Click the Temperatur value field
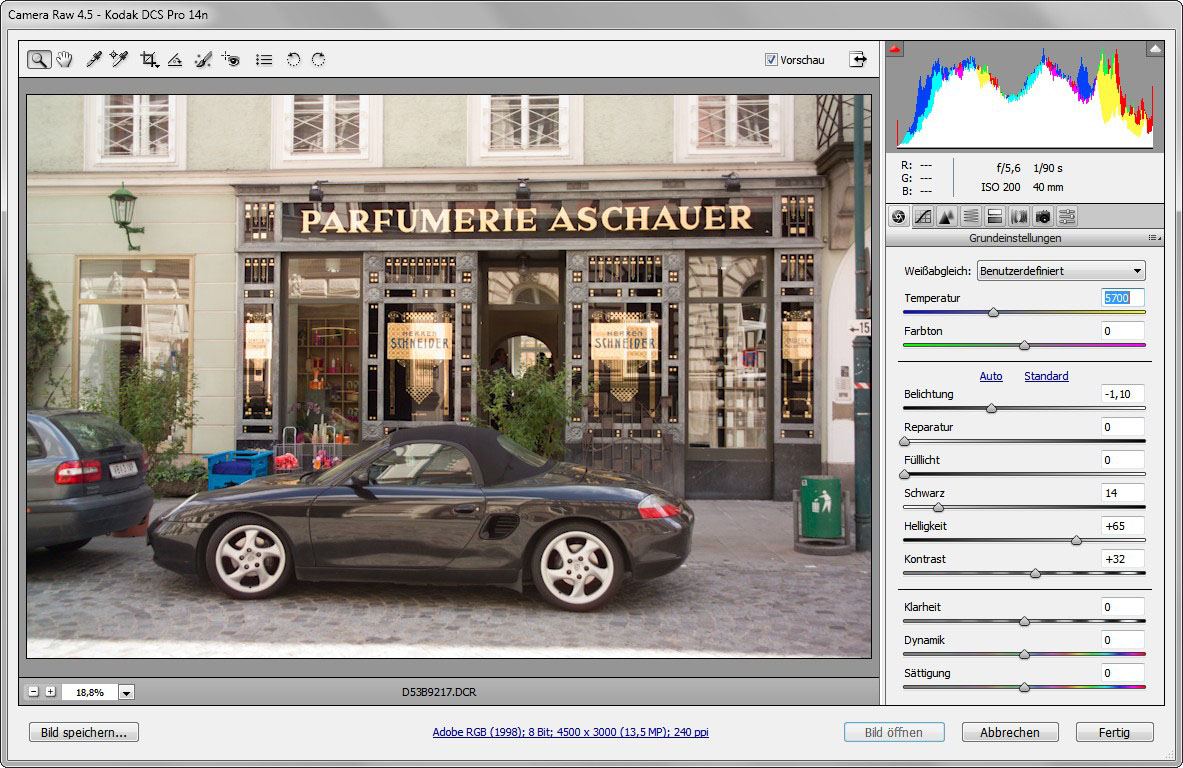 point(1122,298)
